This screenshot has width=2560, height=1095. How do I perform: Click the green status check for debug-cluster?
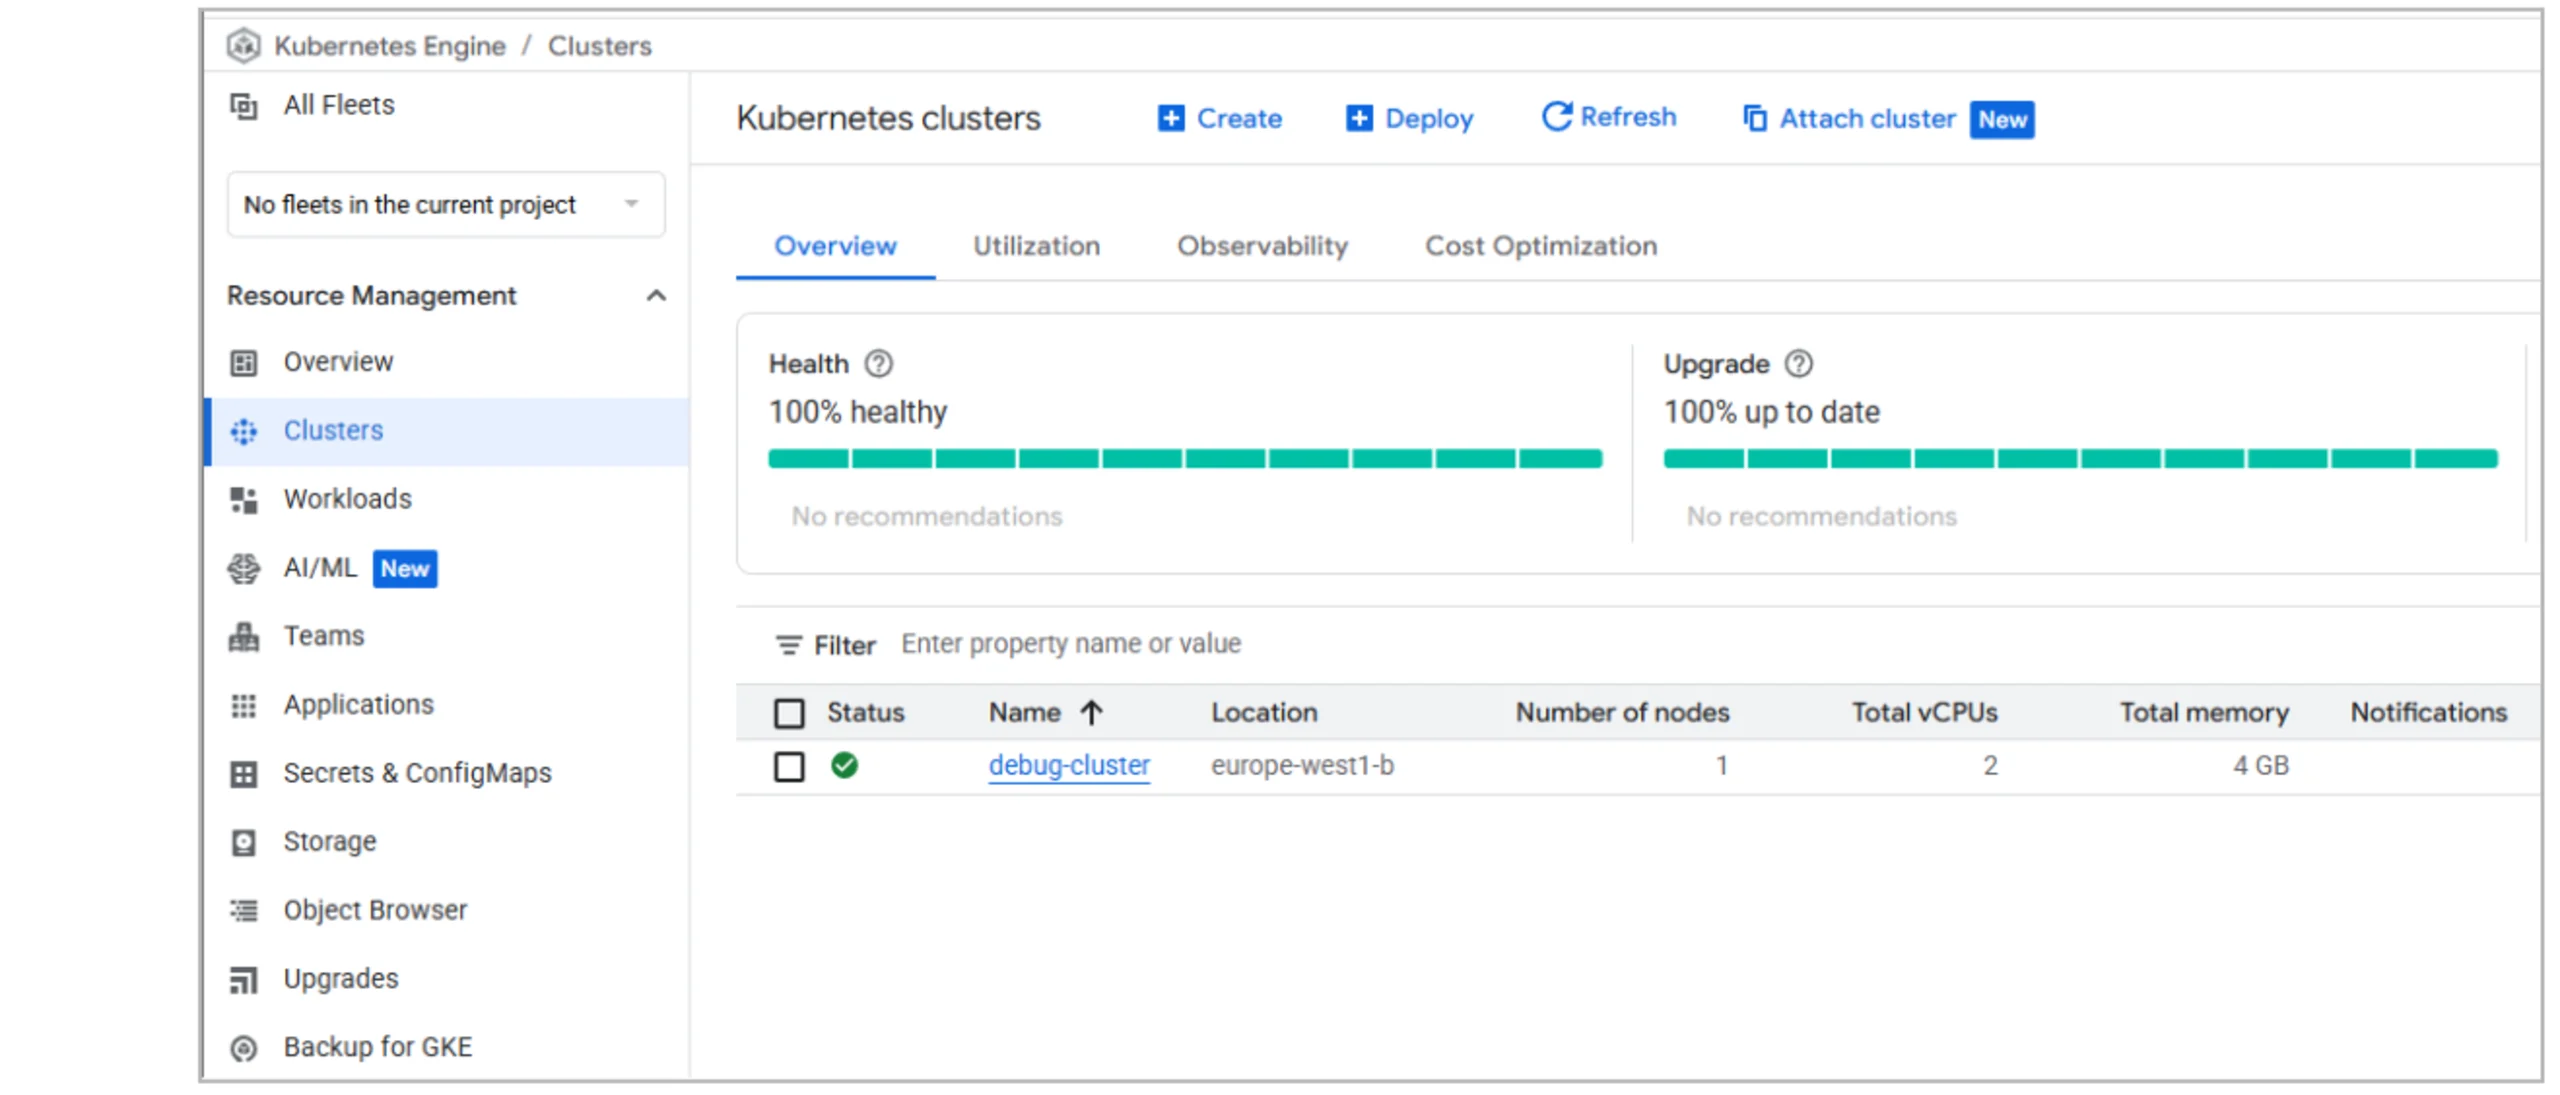[x=846, y=766]
